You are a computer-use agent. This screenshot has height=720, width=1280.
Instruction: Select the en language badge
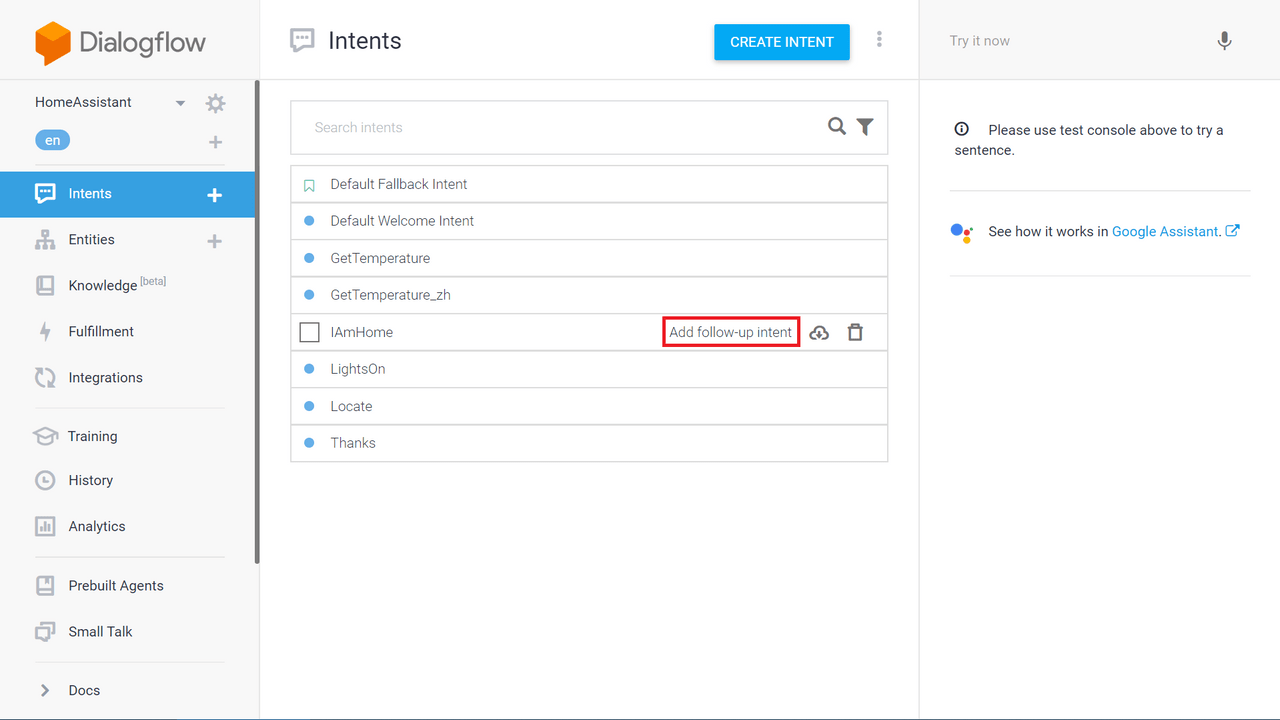tap(52, 141)
